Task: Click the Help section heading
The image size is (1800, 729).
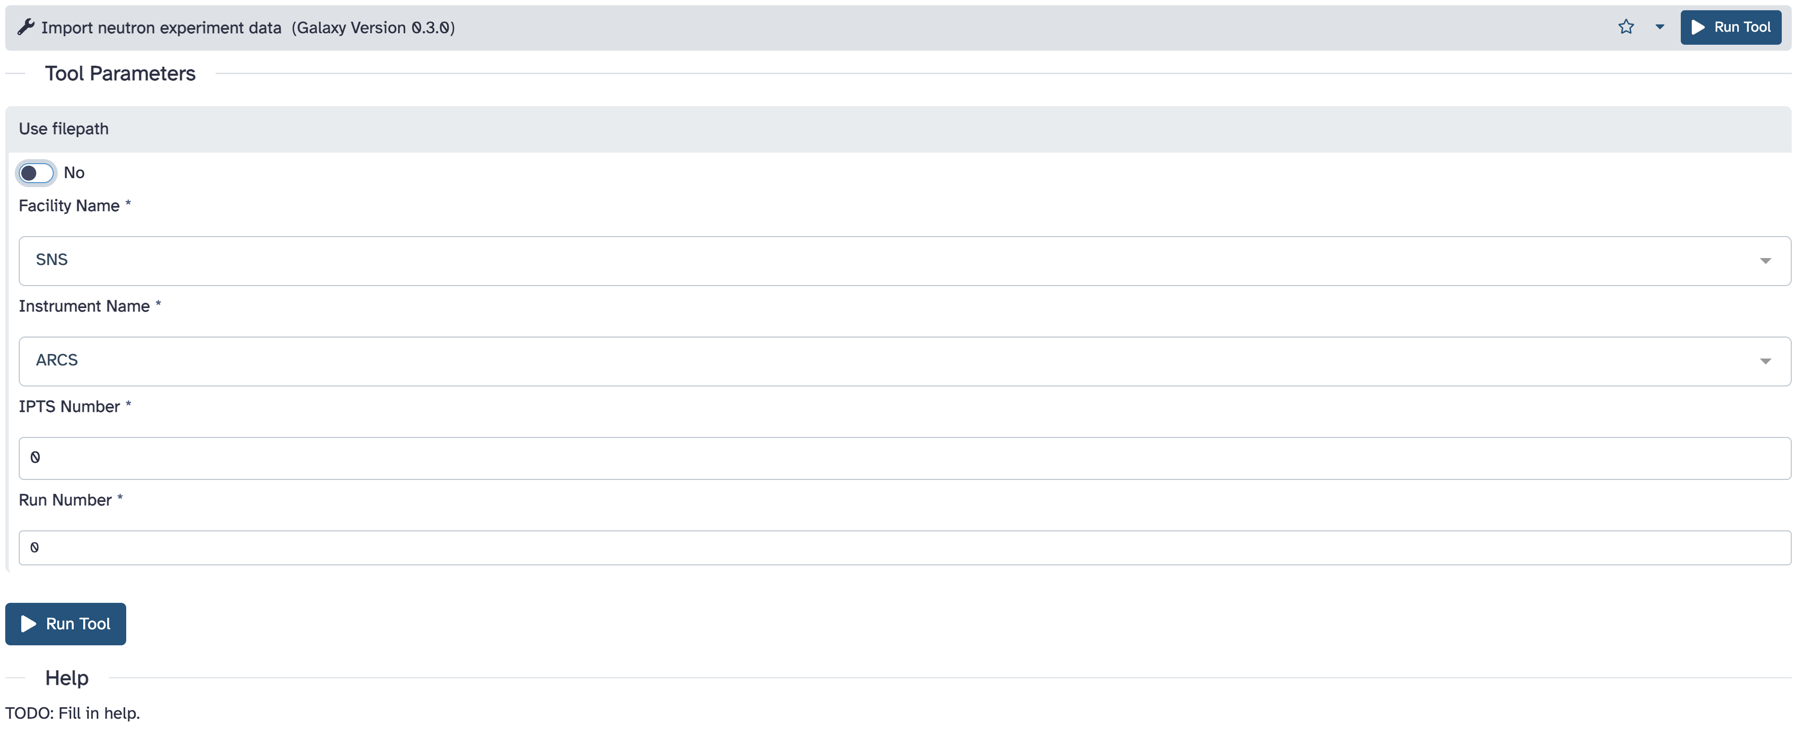Action: tap(66, 678)
